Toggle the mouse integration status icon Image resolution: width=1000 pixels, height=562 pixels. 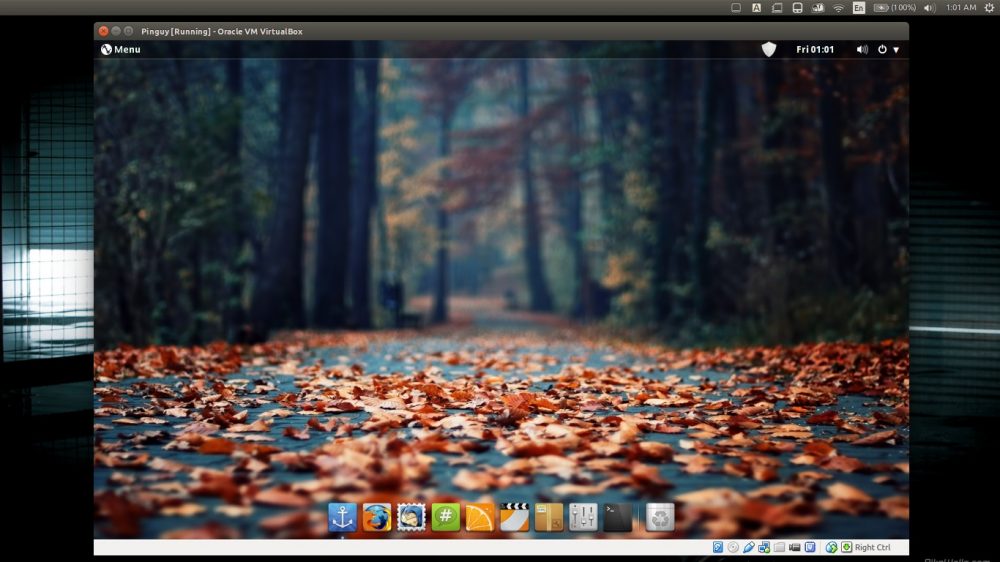click(831, 548)
